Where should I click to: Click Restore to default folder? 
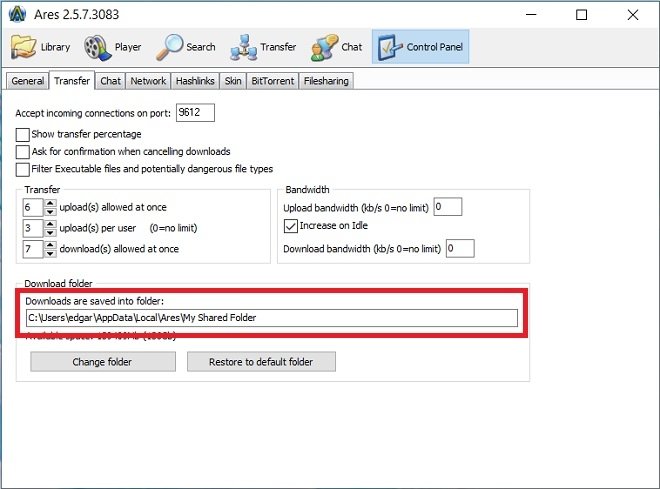click(261, 362)
